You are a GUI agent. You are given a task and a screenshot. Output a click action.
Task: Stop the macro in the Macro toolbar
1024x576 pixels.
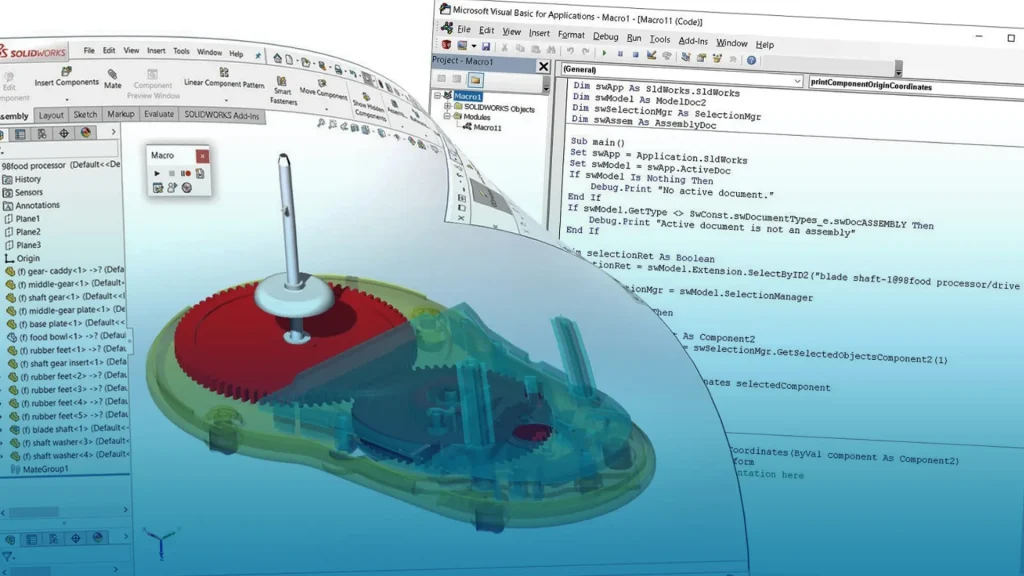(172, 174)
